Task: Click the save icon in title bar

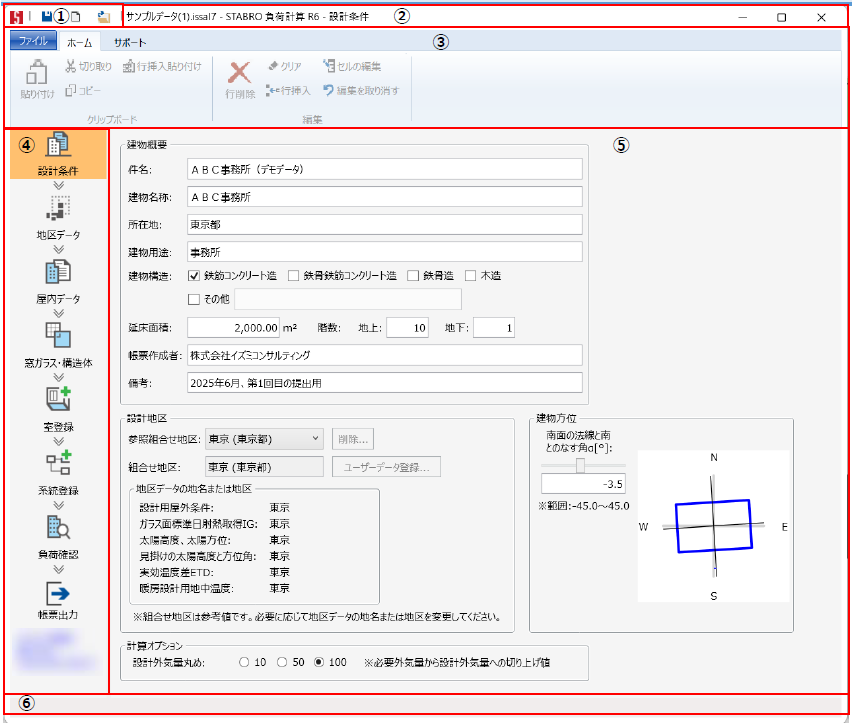Action: tap(47, 17)
